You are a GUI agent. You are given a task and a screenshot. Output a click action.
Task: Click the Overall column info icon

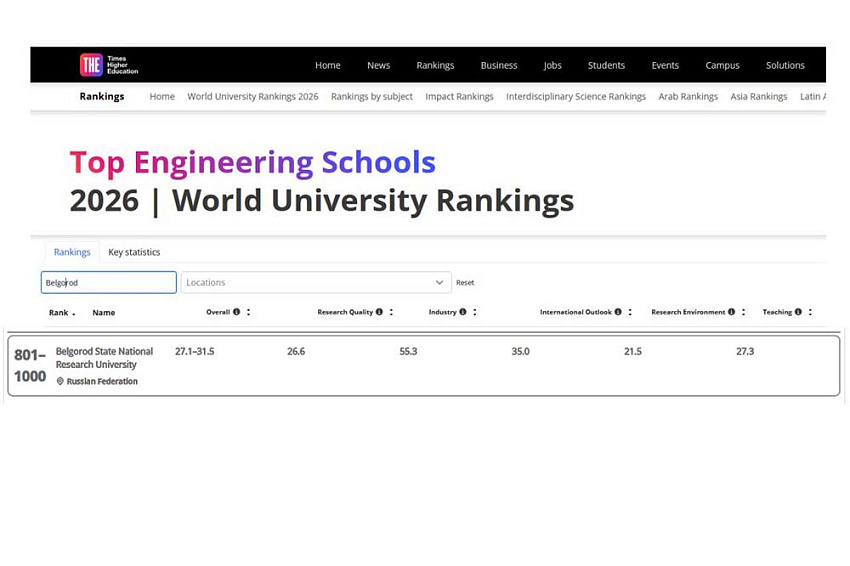pyautogui.click(x=237, y=312)
